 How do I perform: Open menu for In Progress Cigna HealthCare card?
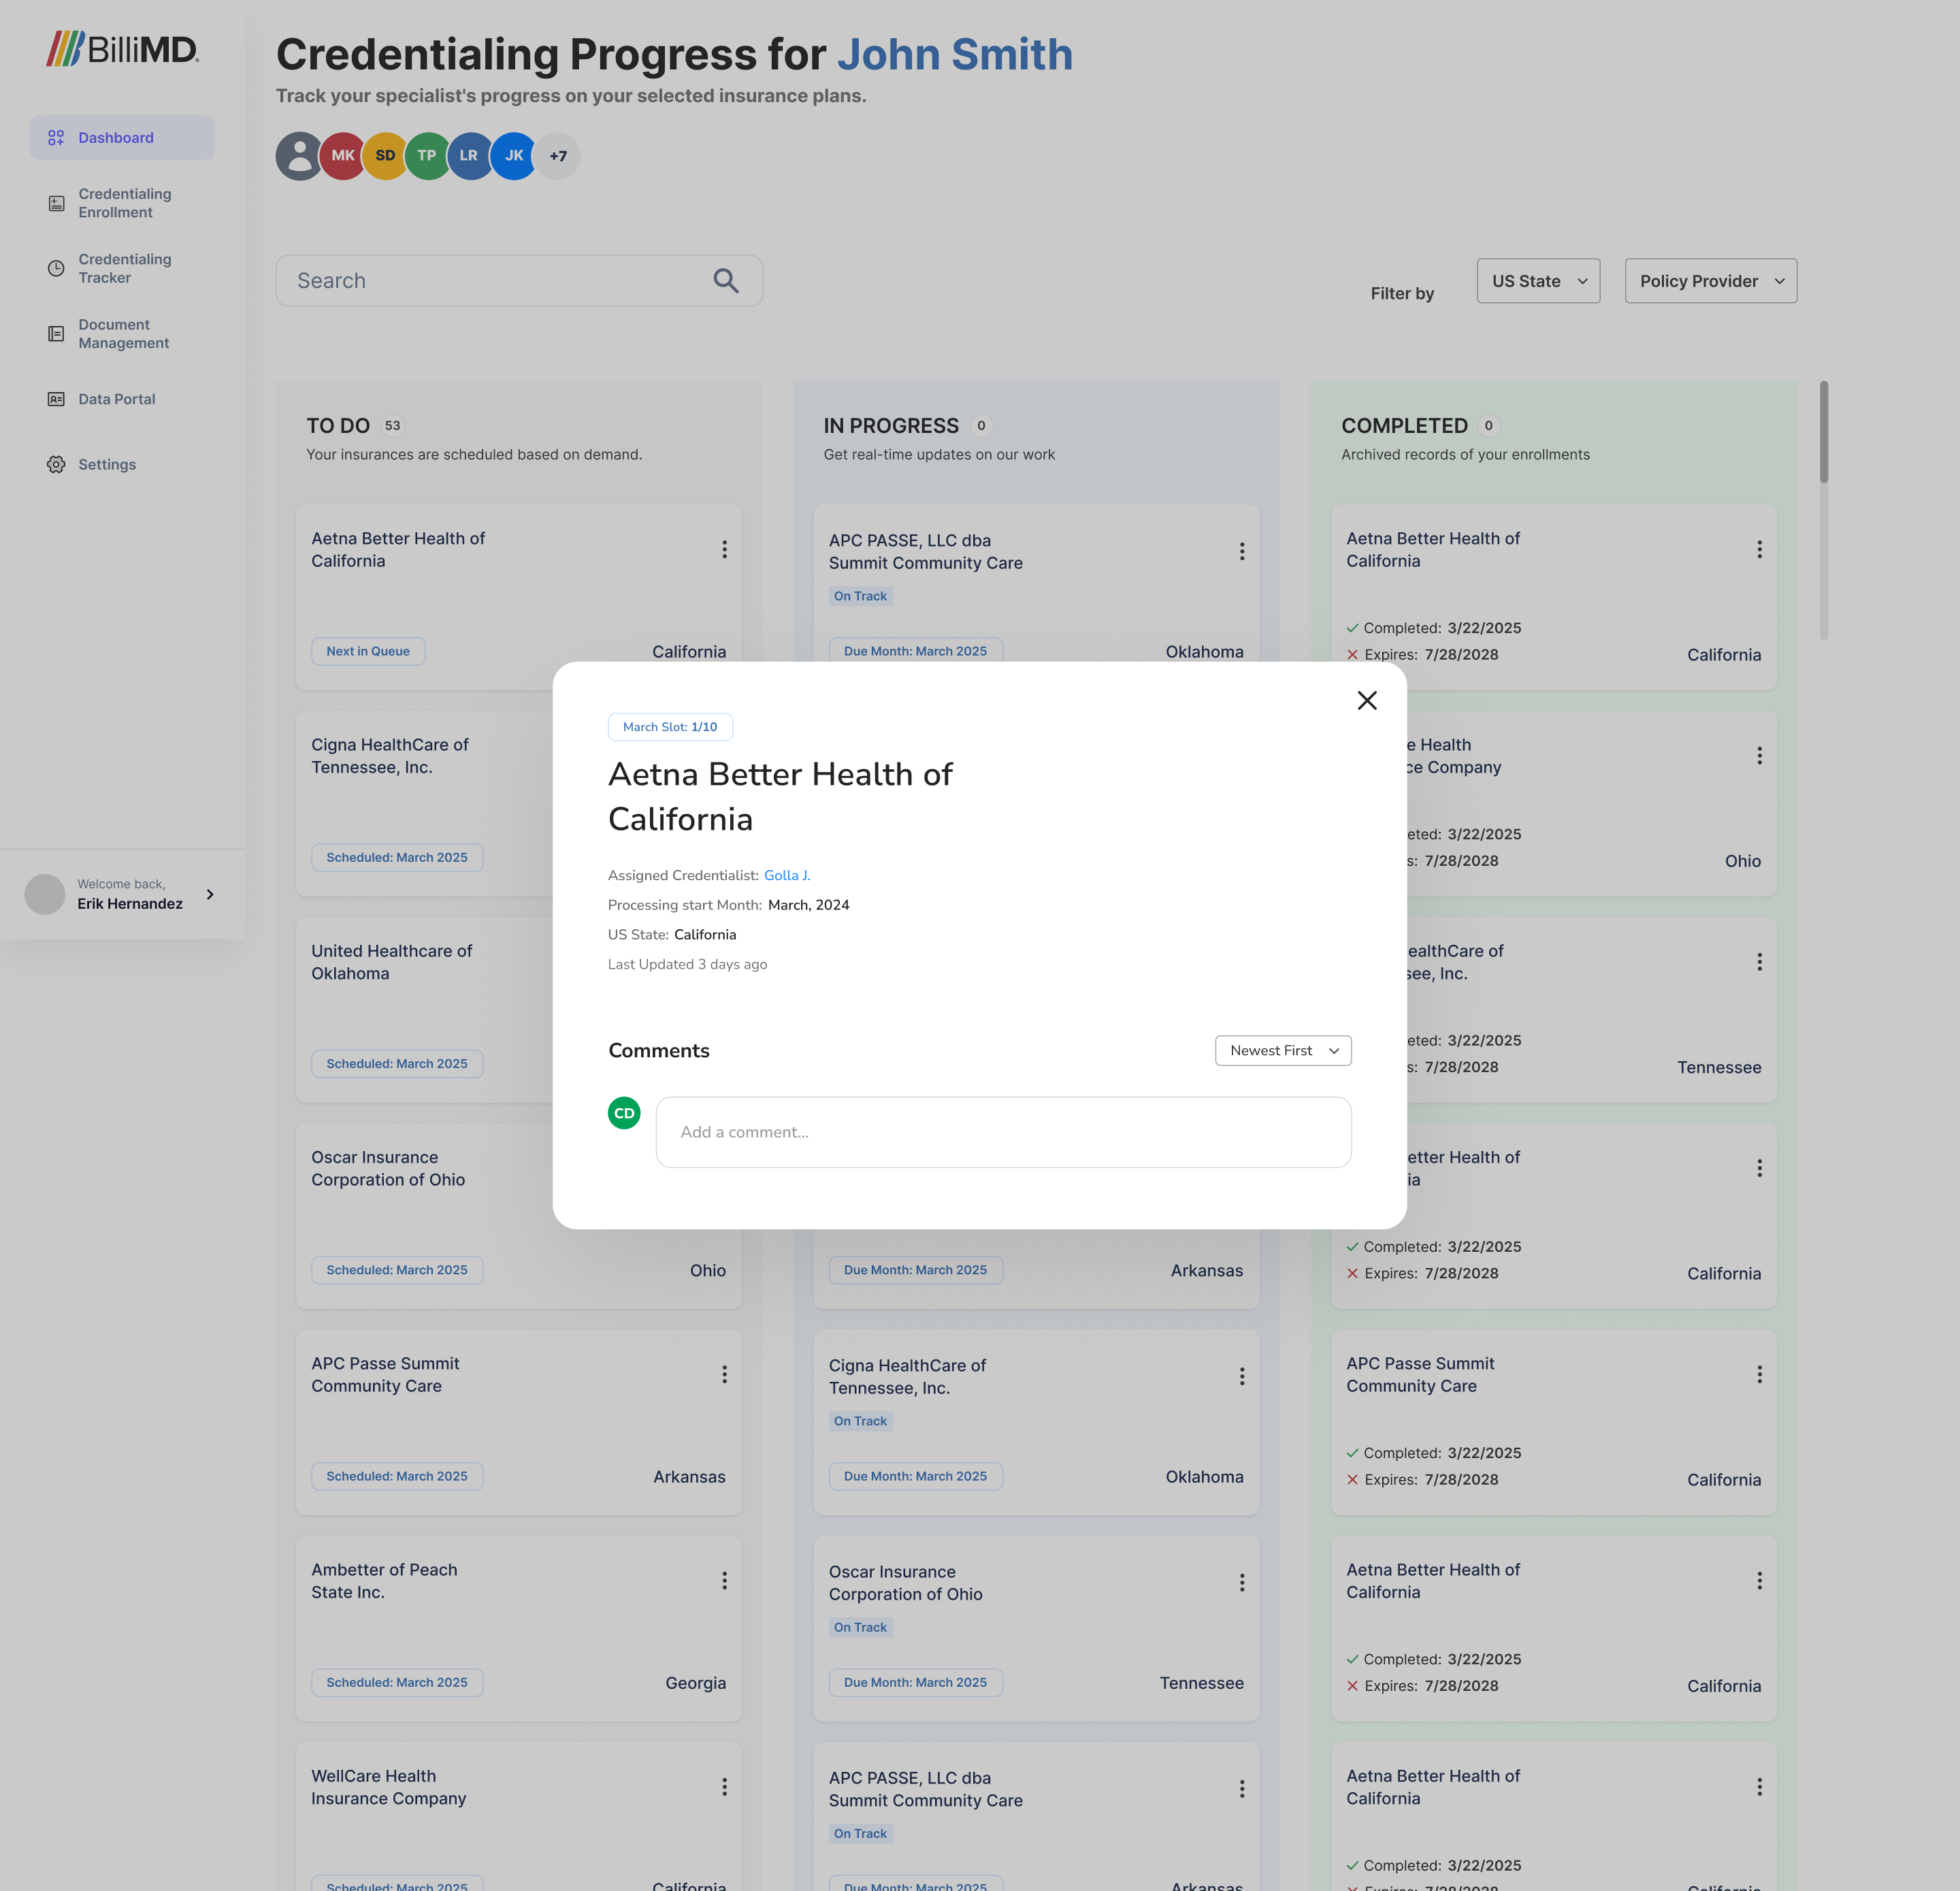point(1242,1376)
